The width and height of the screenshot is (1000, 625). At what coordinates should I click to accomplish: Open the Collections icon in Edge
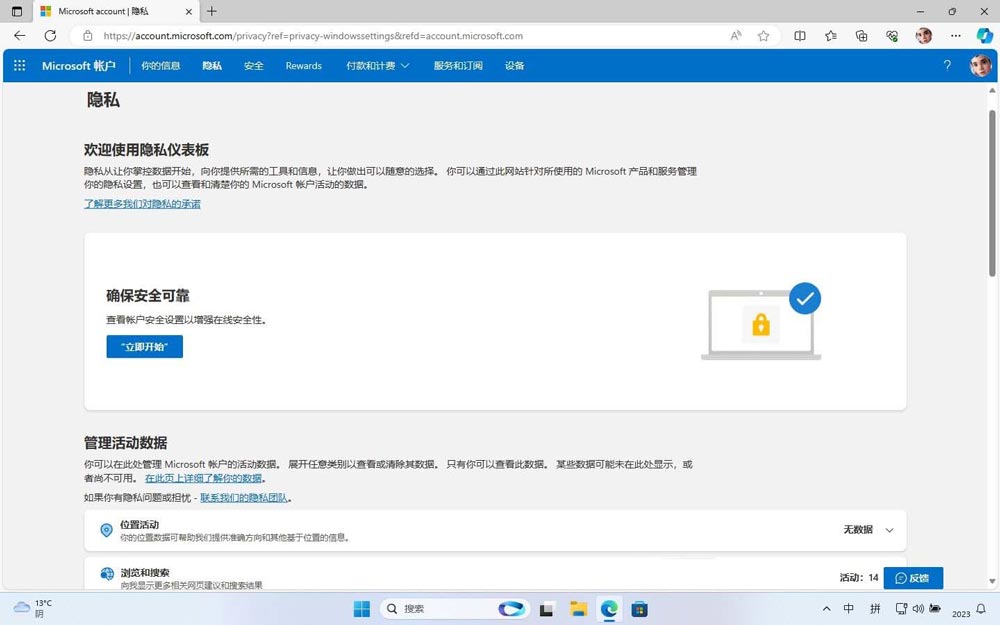(x=861, y=35)
